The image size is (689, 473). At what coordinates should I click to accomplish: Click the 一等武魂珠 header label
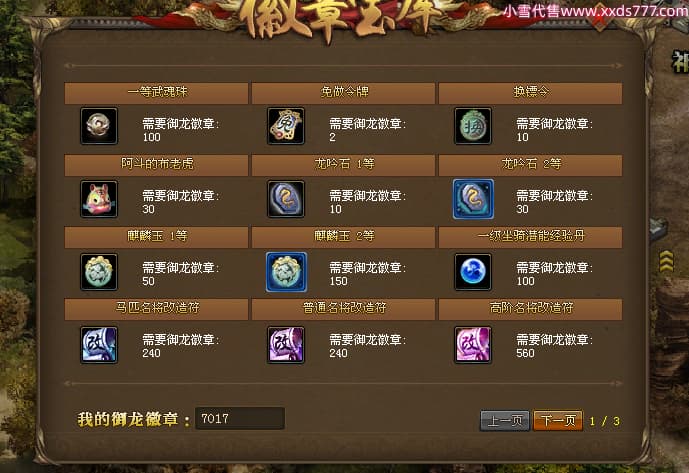pos(157,92)
